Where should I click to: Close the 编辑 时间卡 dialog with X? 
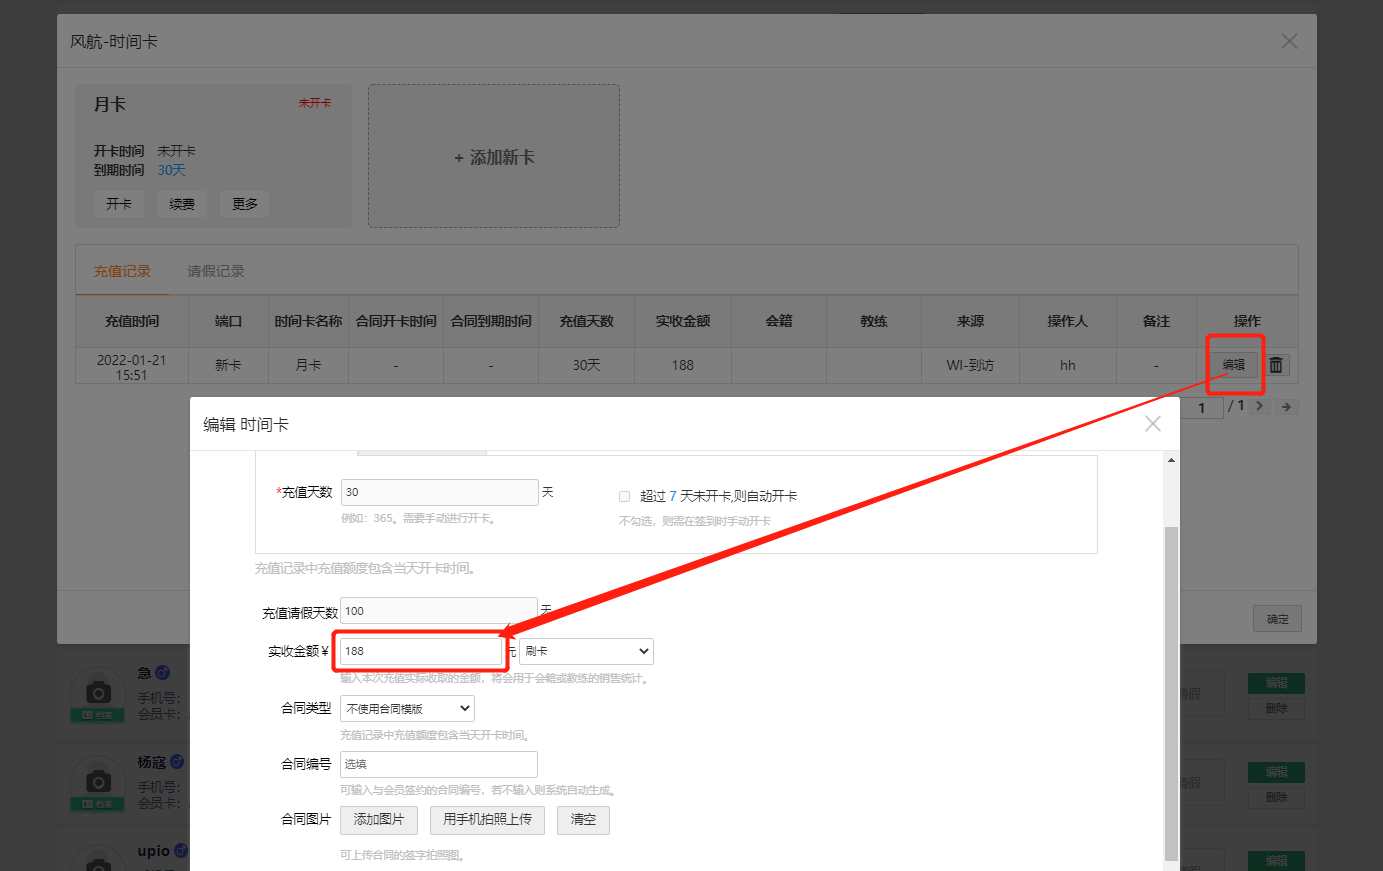pyautogui.click(x=1152, y=424)
